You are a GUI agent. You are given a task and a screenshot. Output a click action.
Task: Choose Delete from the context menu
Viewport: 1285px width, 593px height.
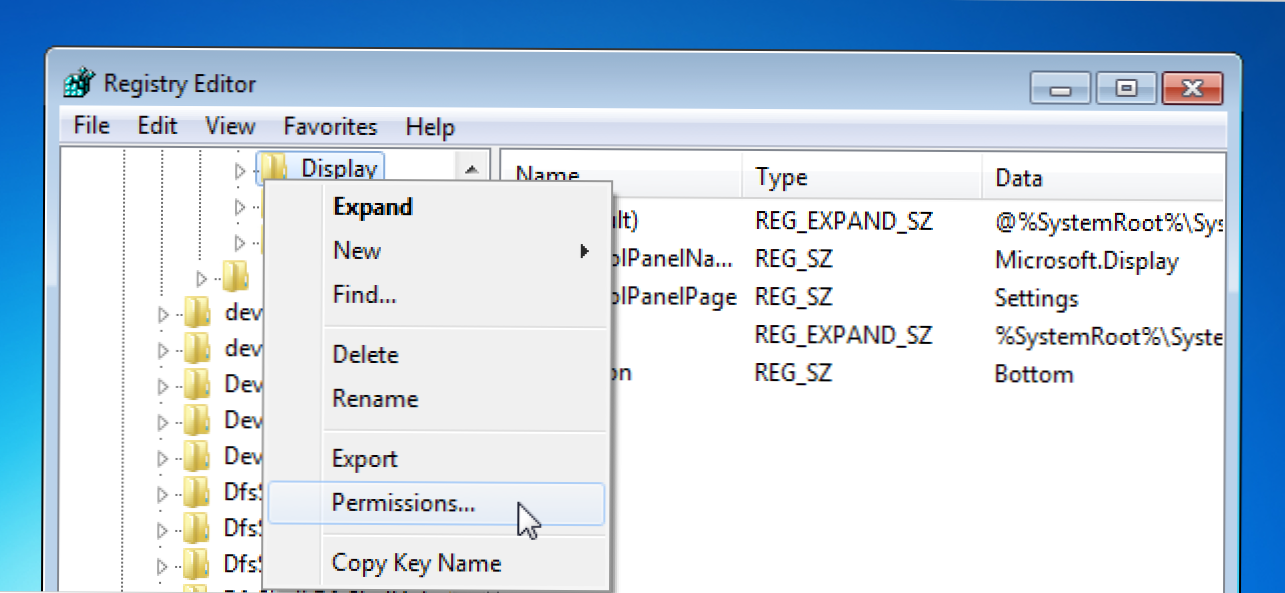coord(365,355)
